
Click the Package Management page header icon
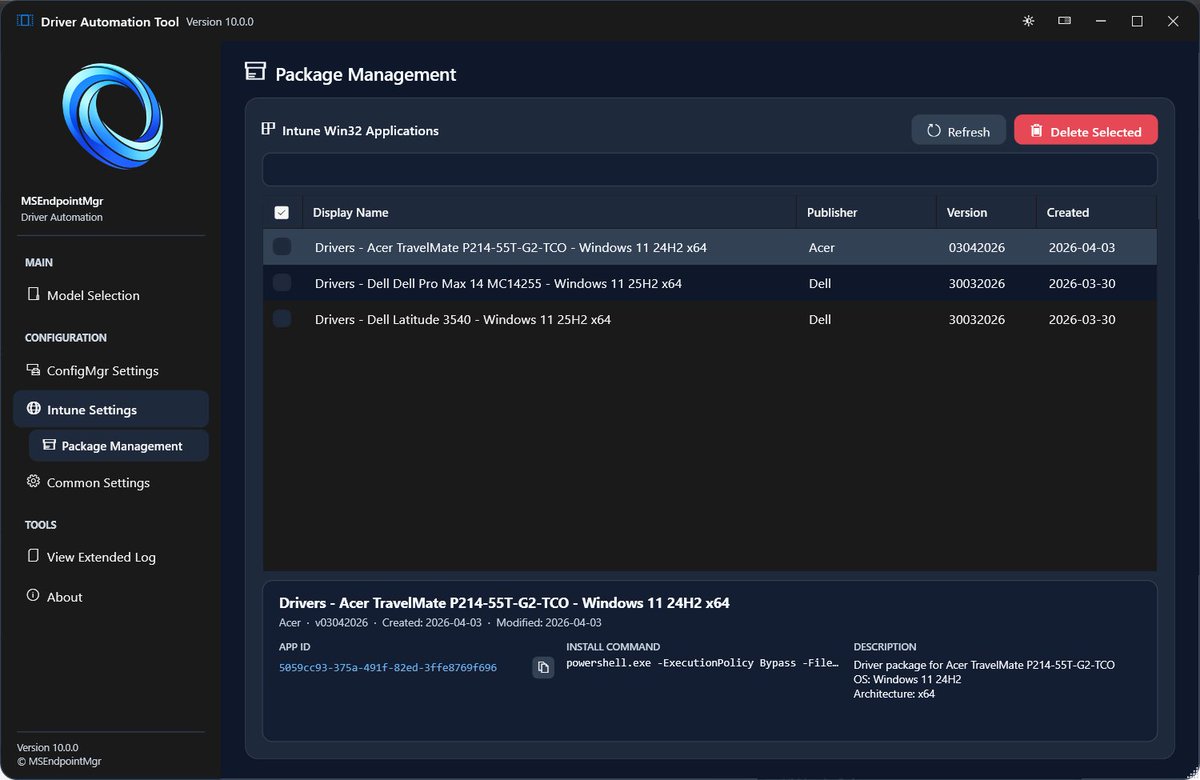[x=255, y=72]
